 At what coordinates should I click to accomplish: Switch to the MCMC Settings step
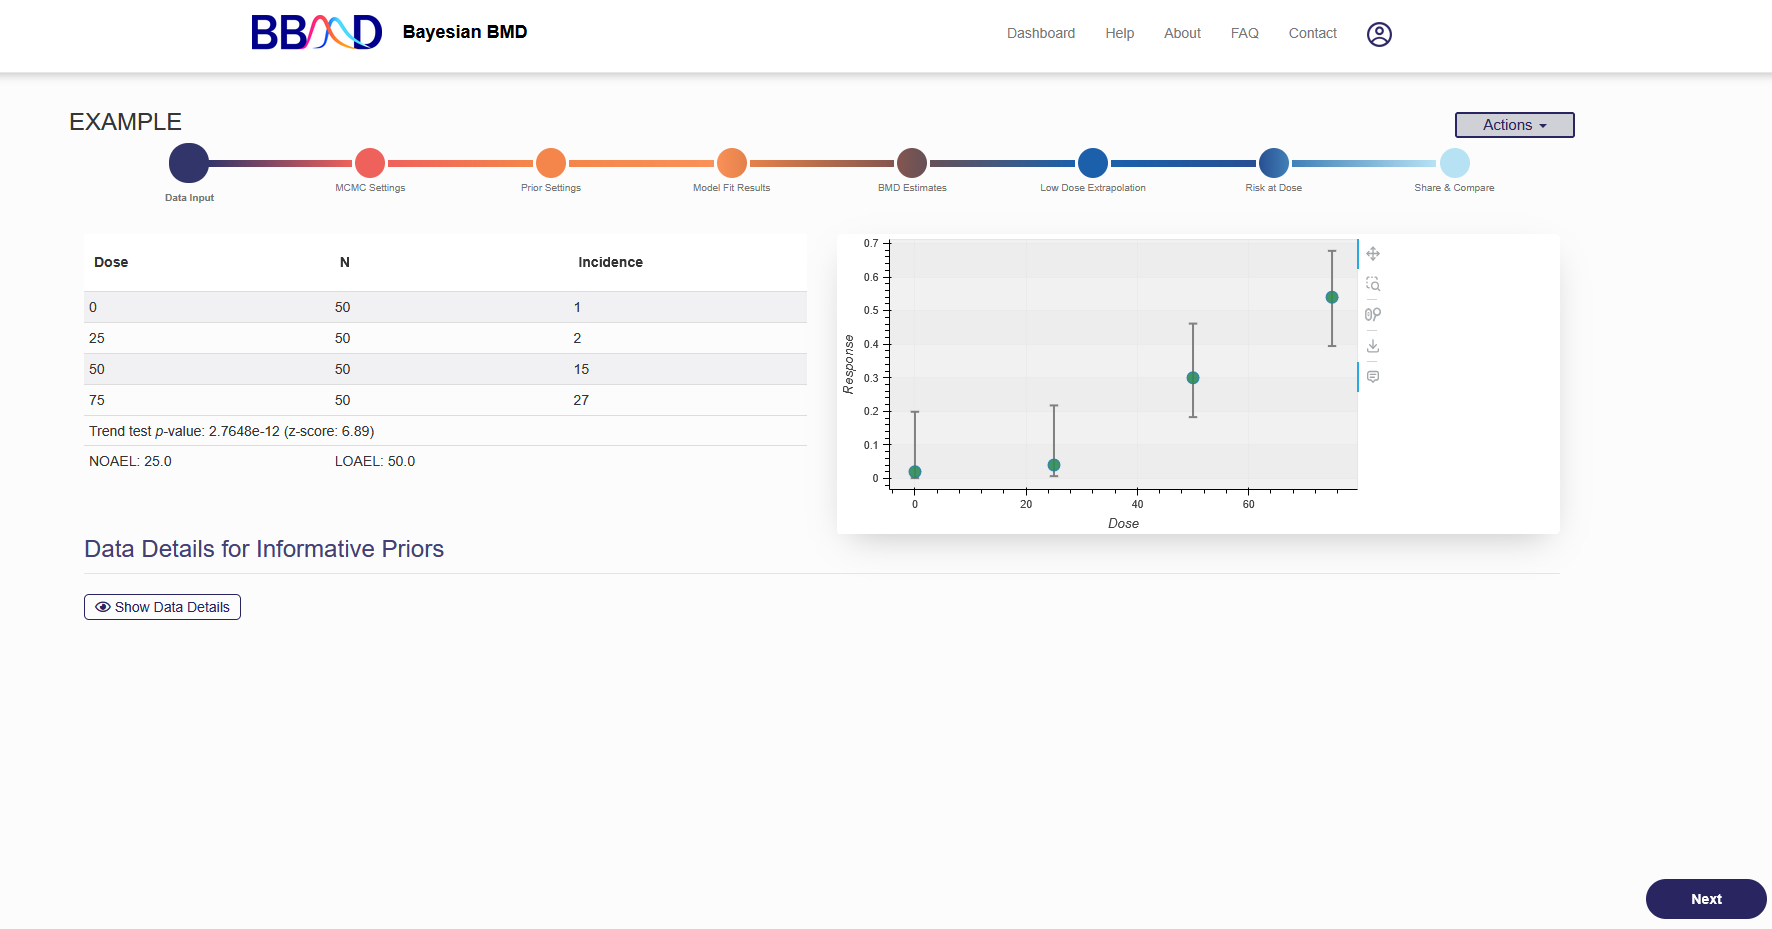pos(370,162)
